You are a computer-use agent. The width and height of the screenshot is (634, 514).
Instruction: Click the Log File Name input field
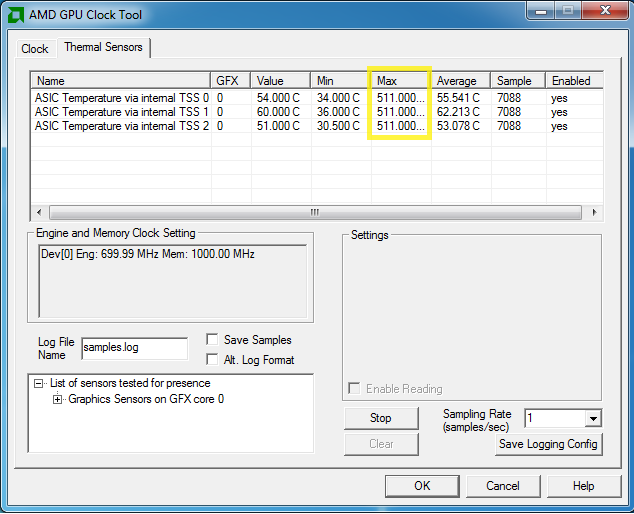point(135,348)
